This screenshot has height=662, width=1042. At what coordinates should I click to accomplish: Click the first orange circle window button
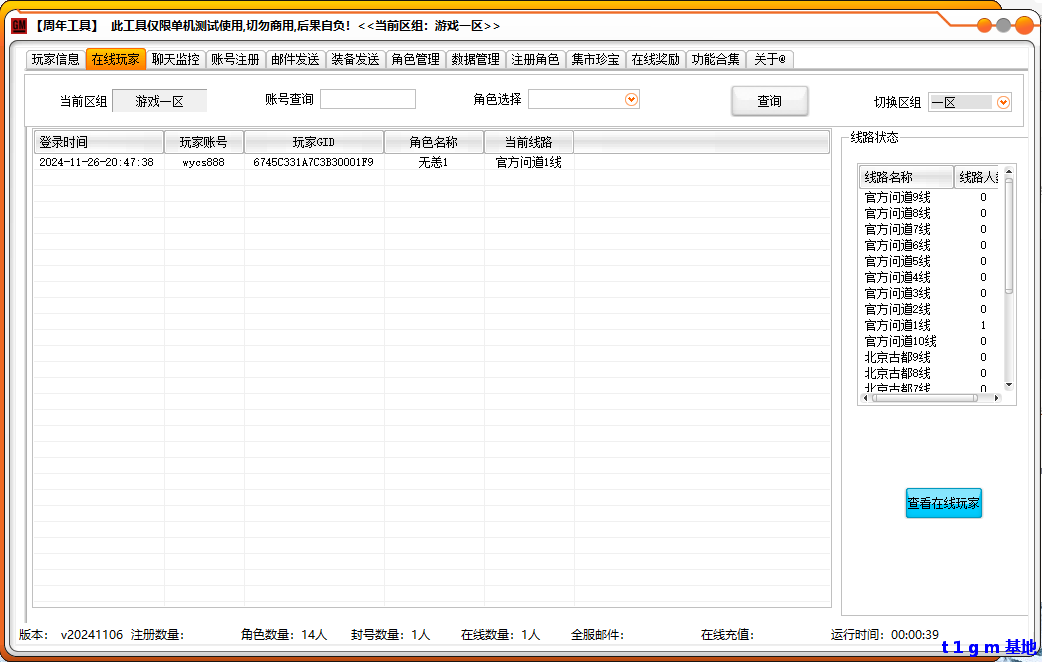[x=985, y=26]
